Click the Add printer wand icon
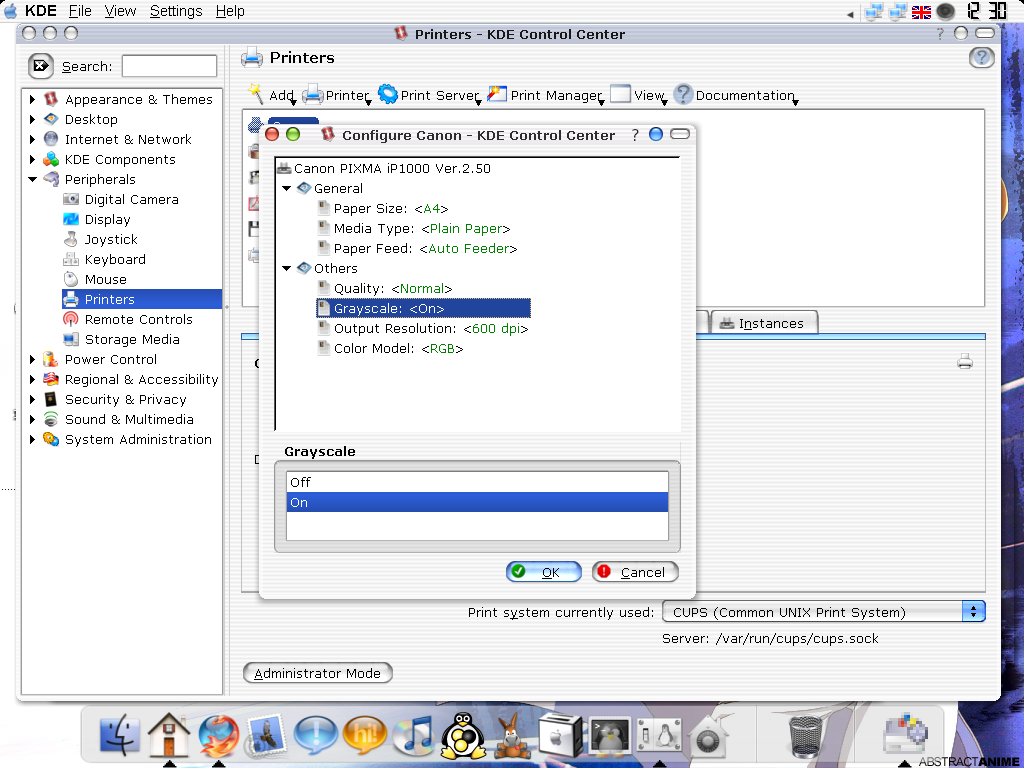The height and width of the screenshot is (768, 1024). pyautogui.click(x=256, y=94)
